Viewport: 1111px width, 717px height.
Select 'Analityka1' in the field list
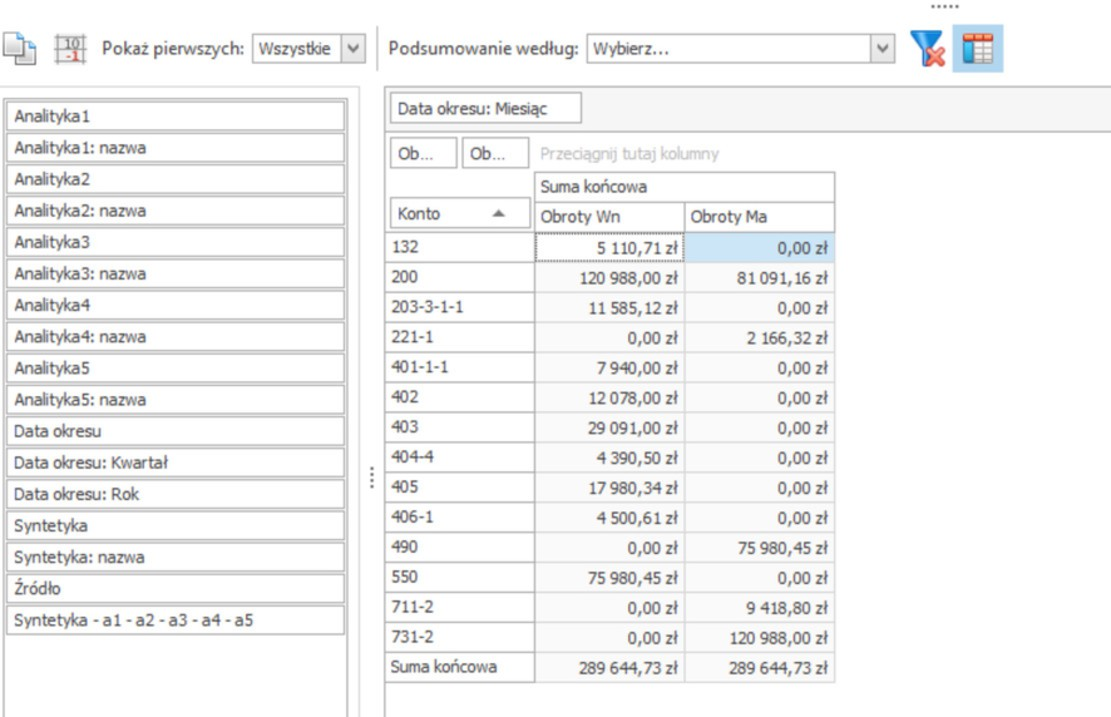[175, 116]
